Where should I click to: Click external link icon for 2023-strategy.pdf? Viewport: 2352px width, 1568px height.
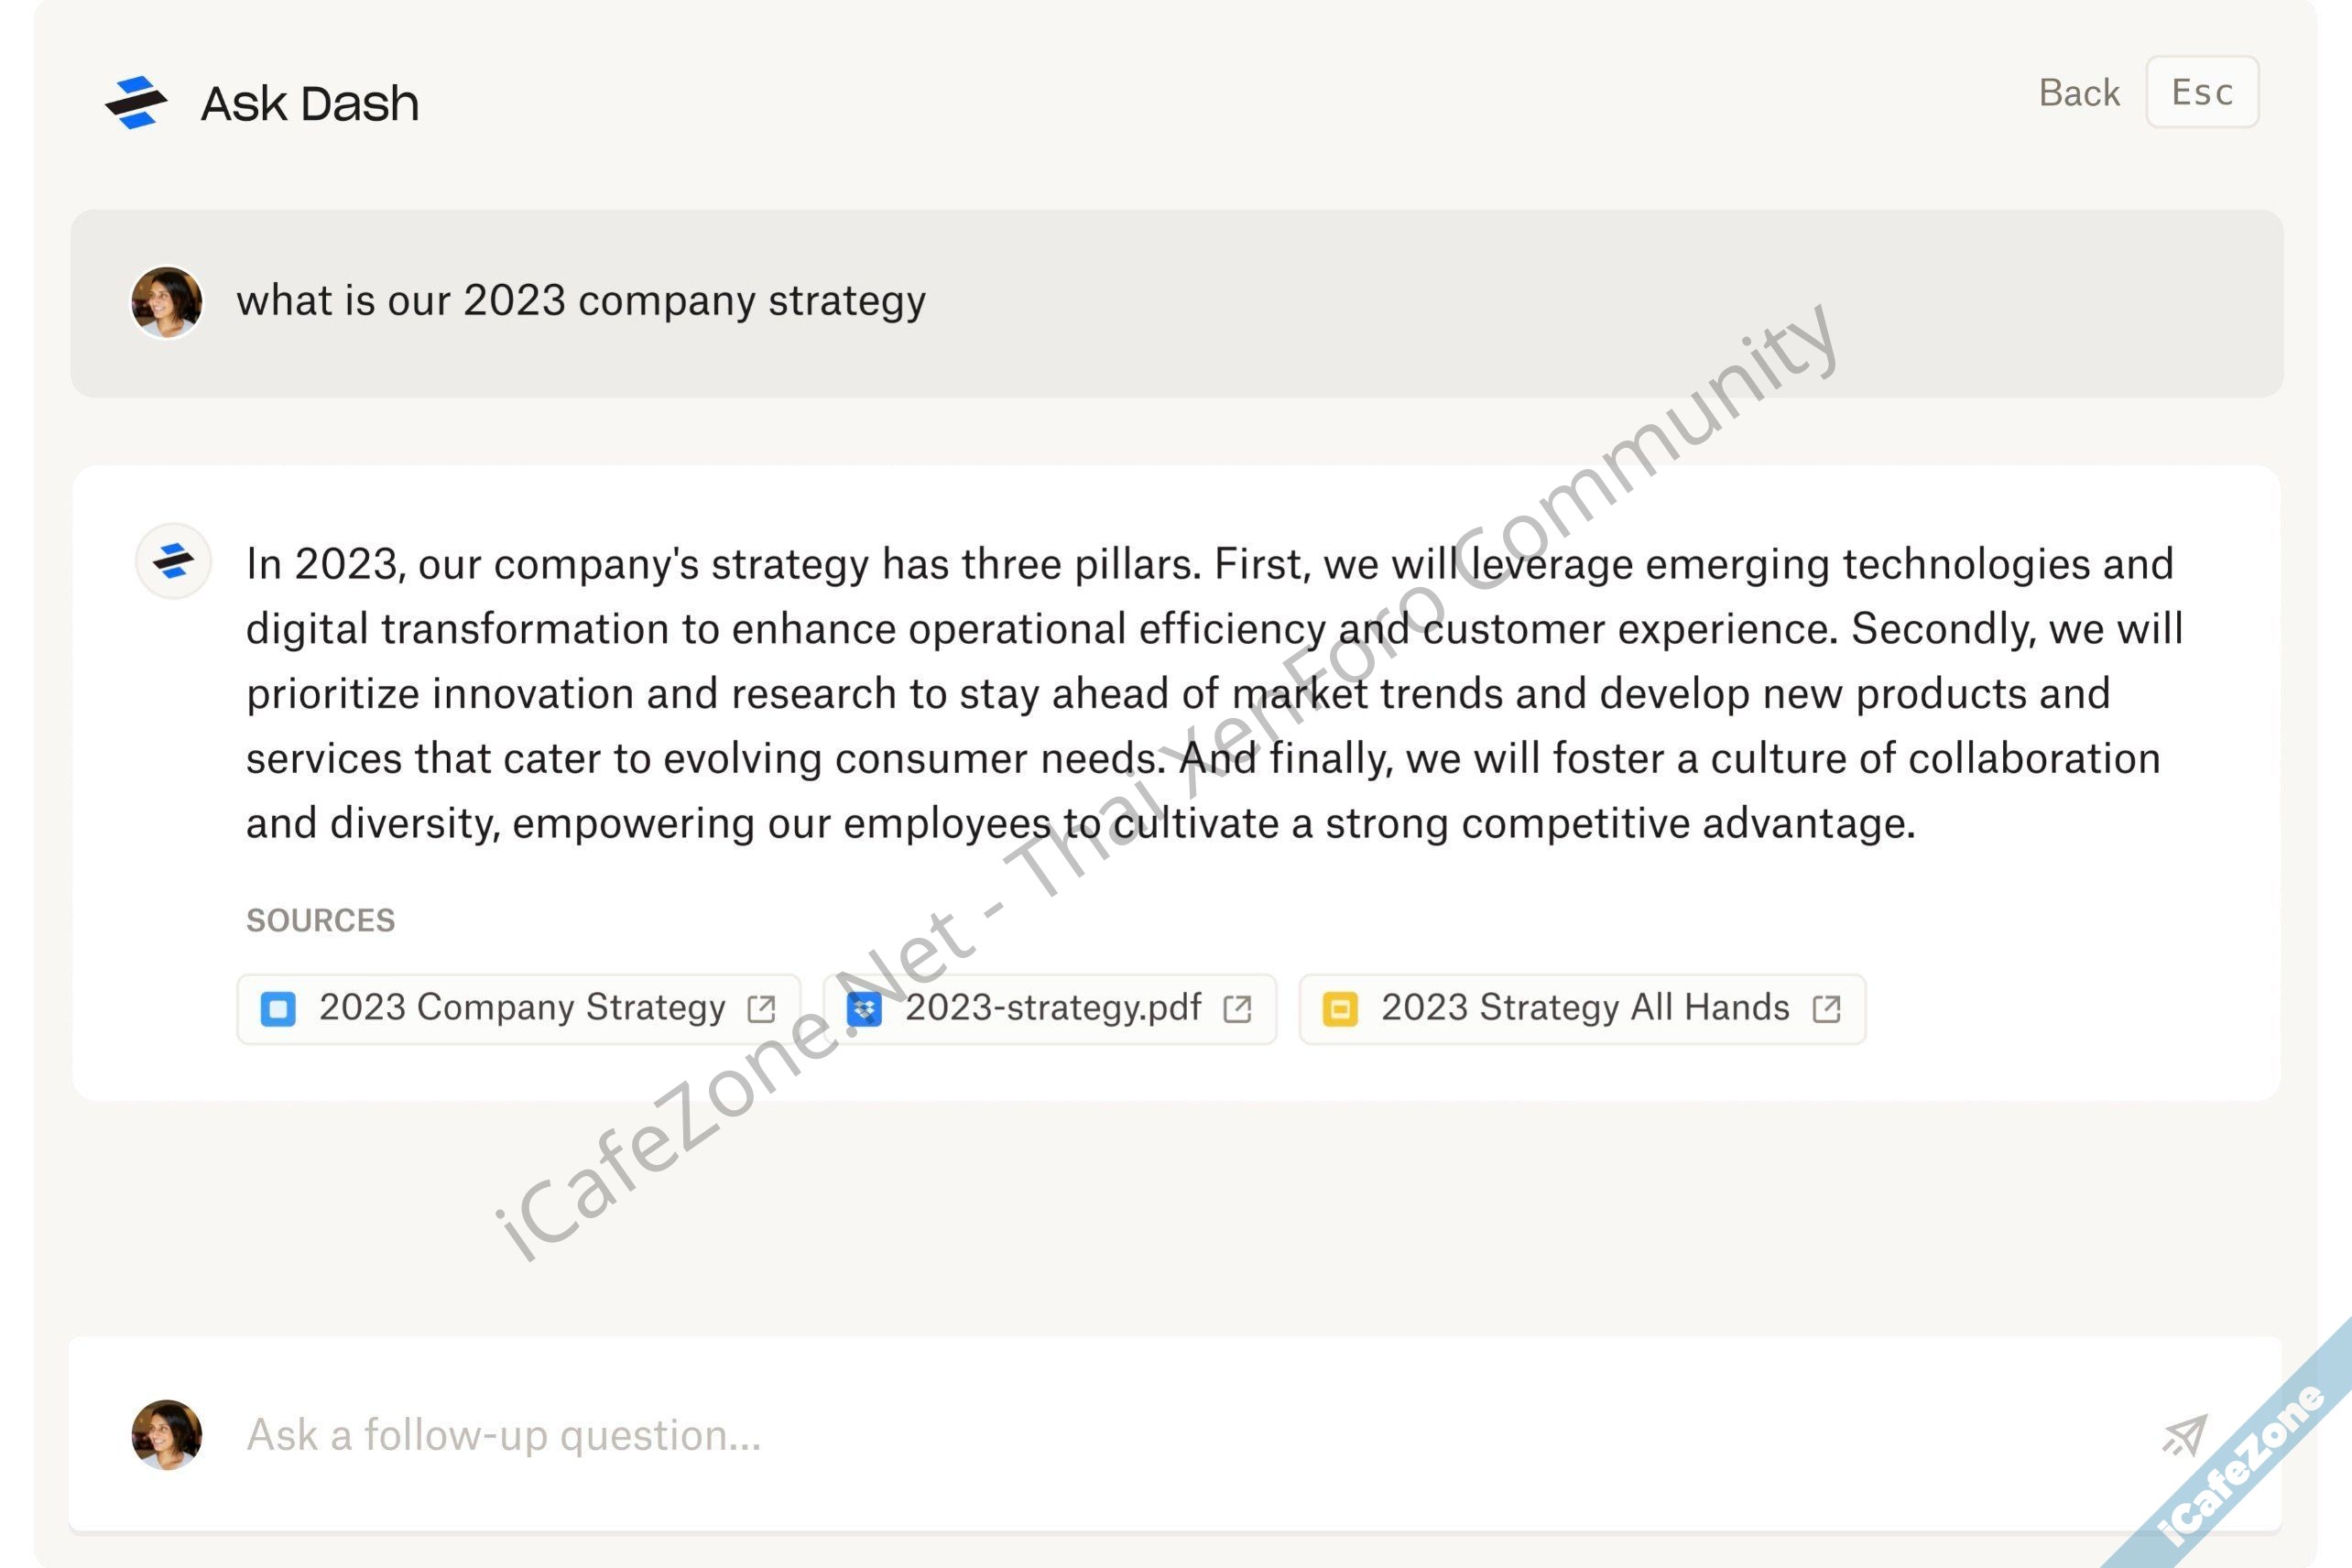point(1237,1009)
